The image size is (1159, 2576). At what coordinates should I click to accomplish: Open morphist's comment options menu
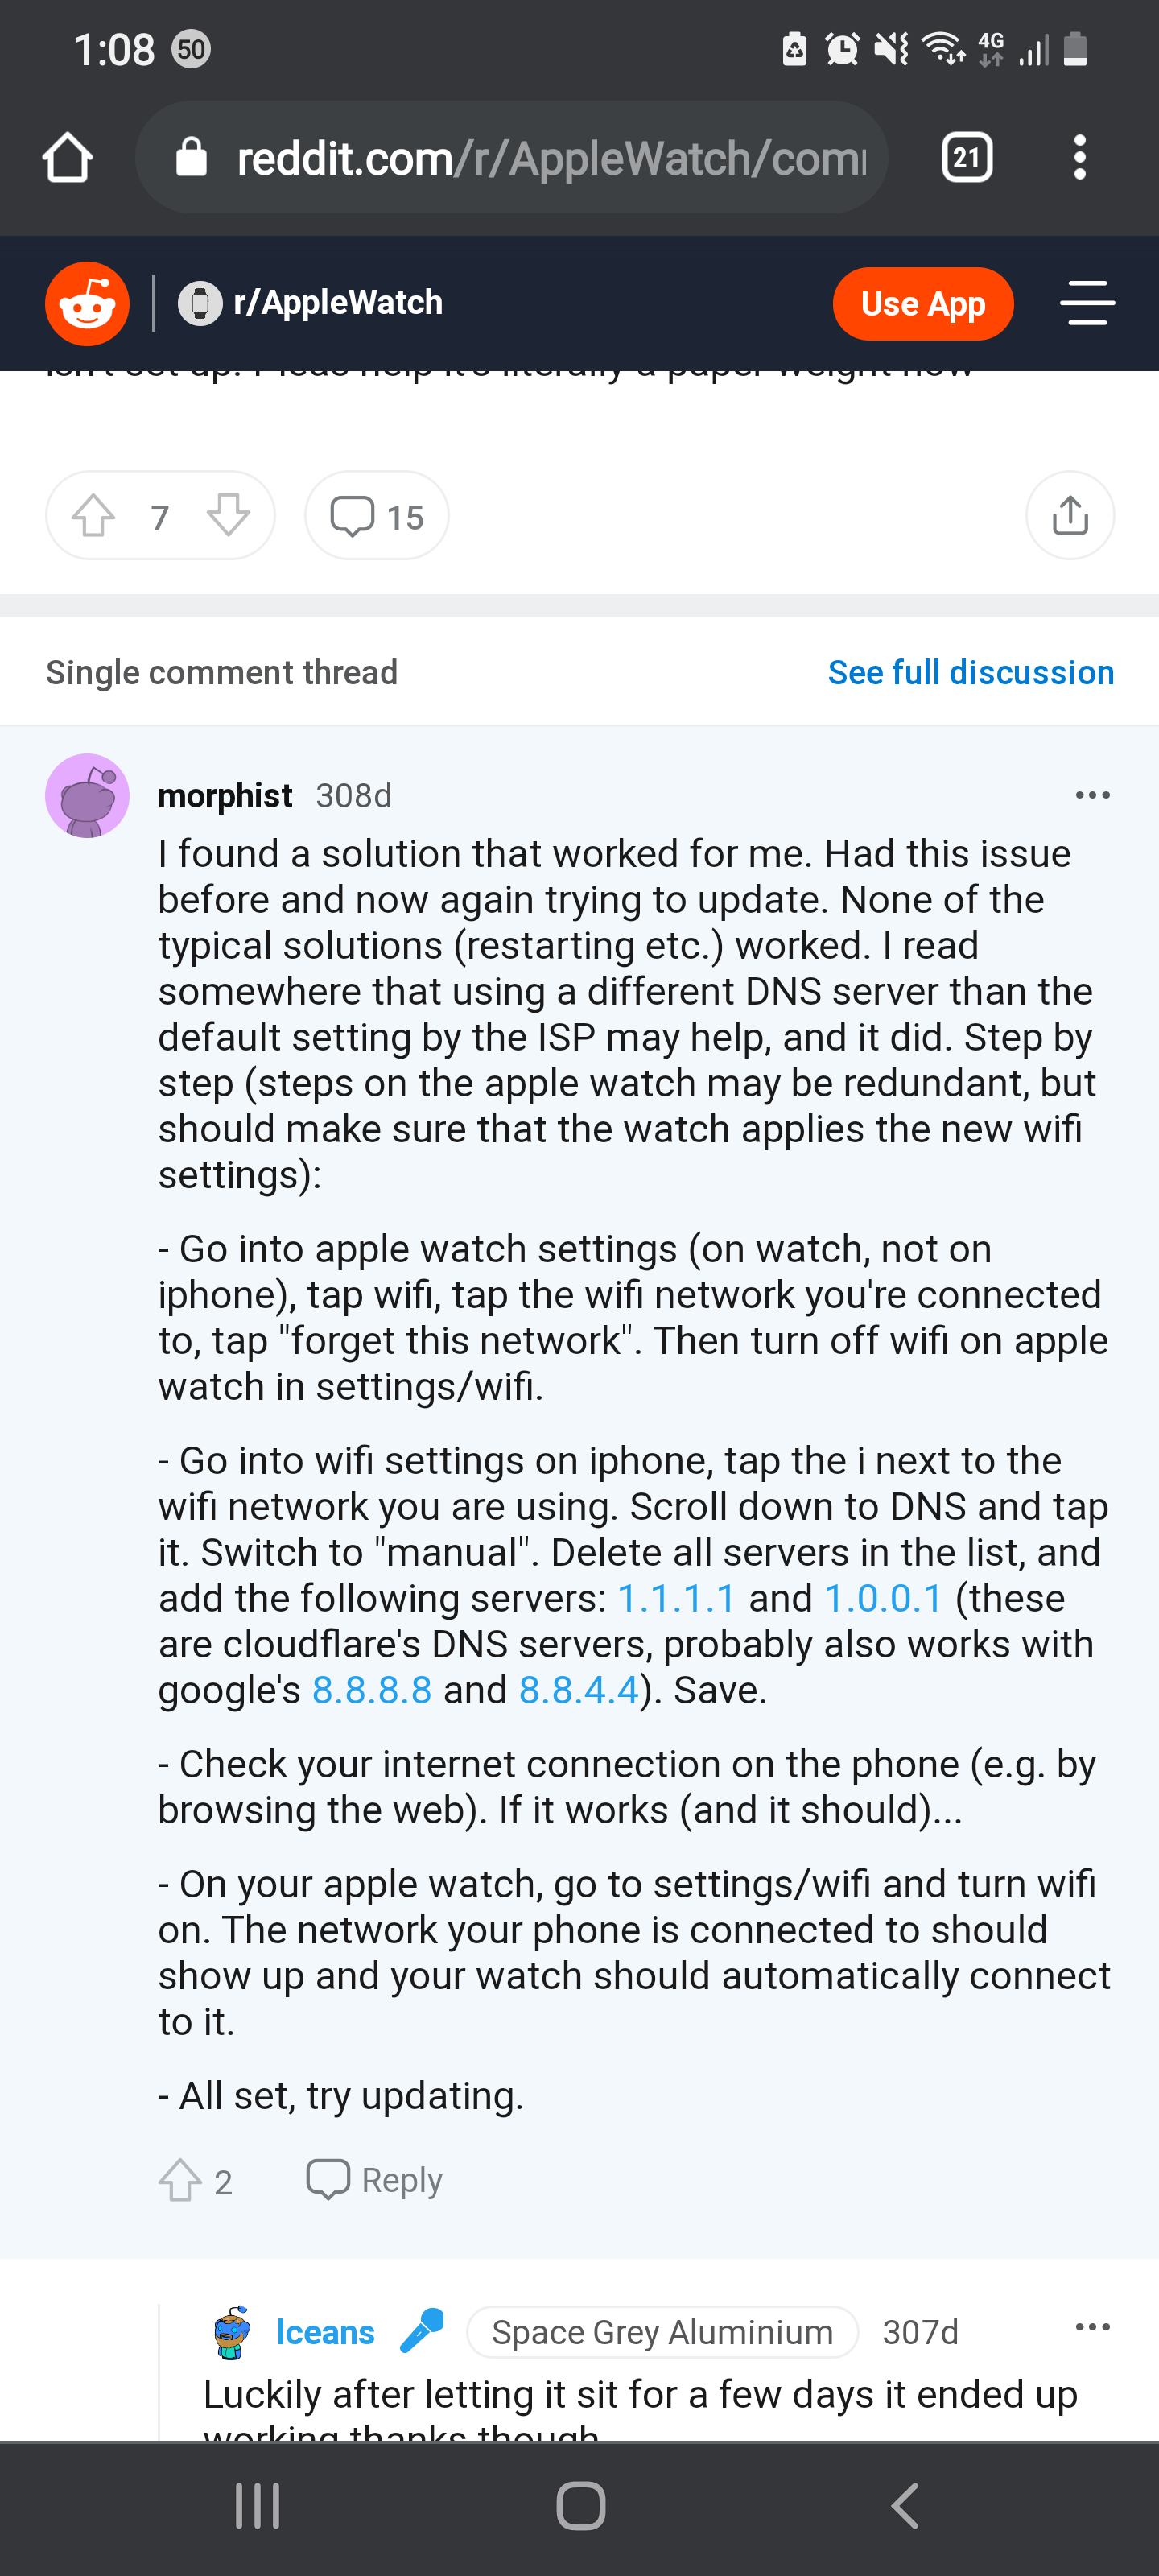pos(1092,795)
